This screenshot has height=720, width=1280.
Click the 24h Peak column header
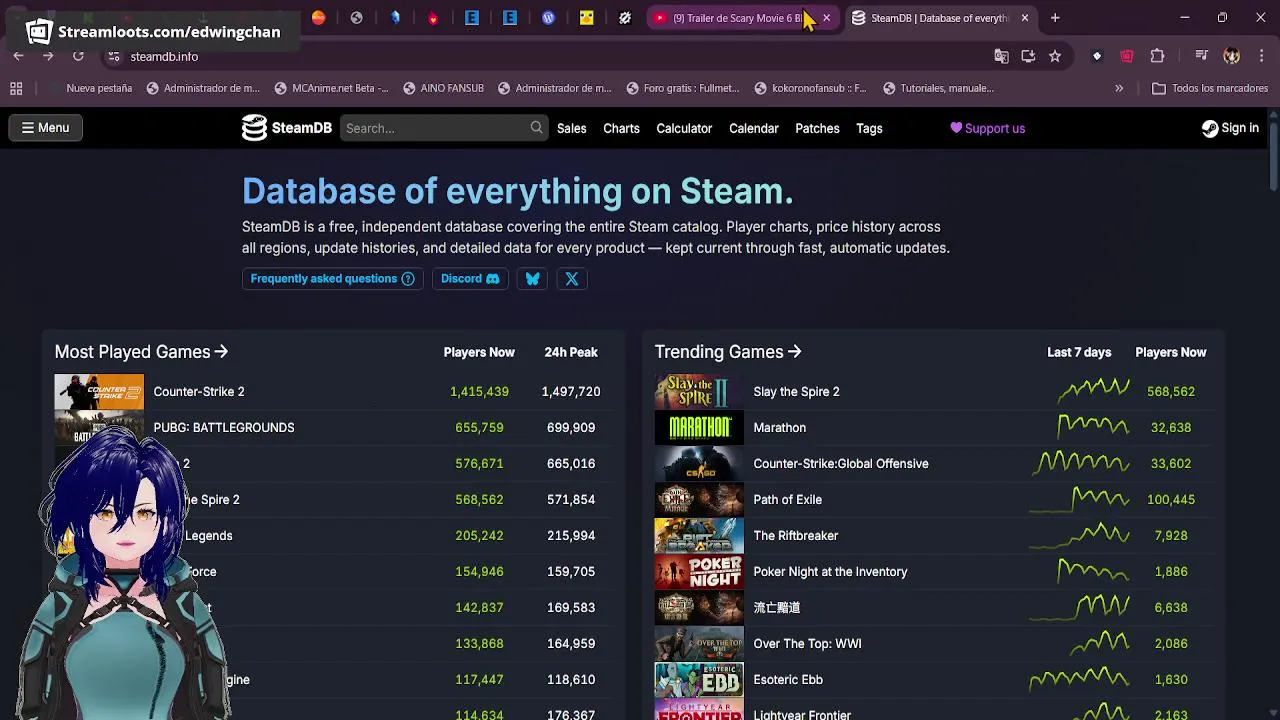click(571, 352)
